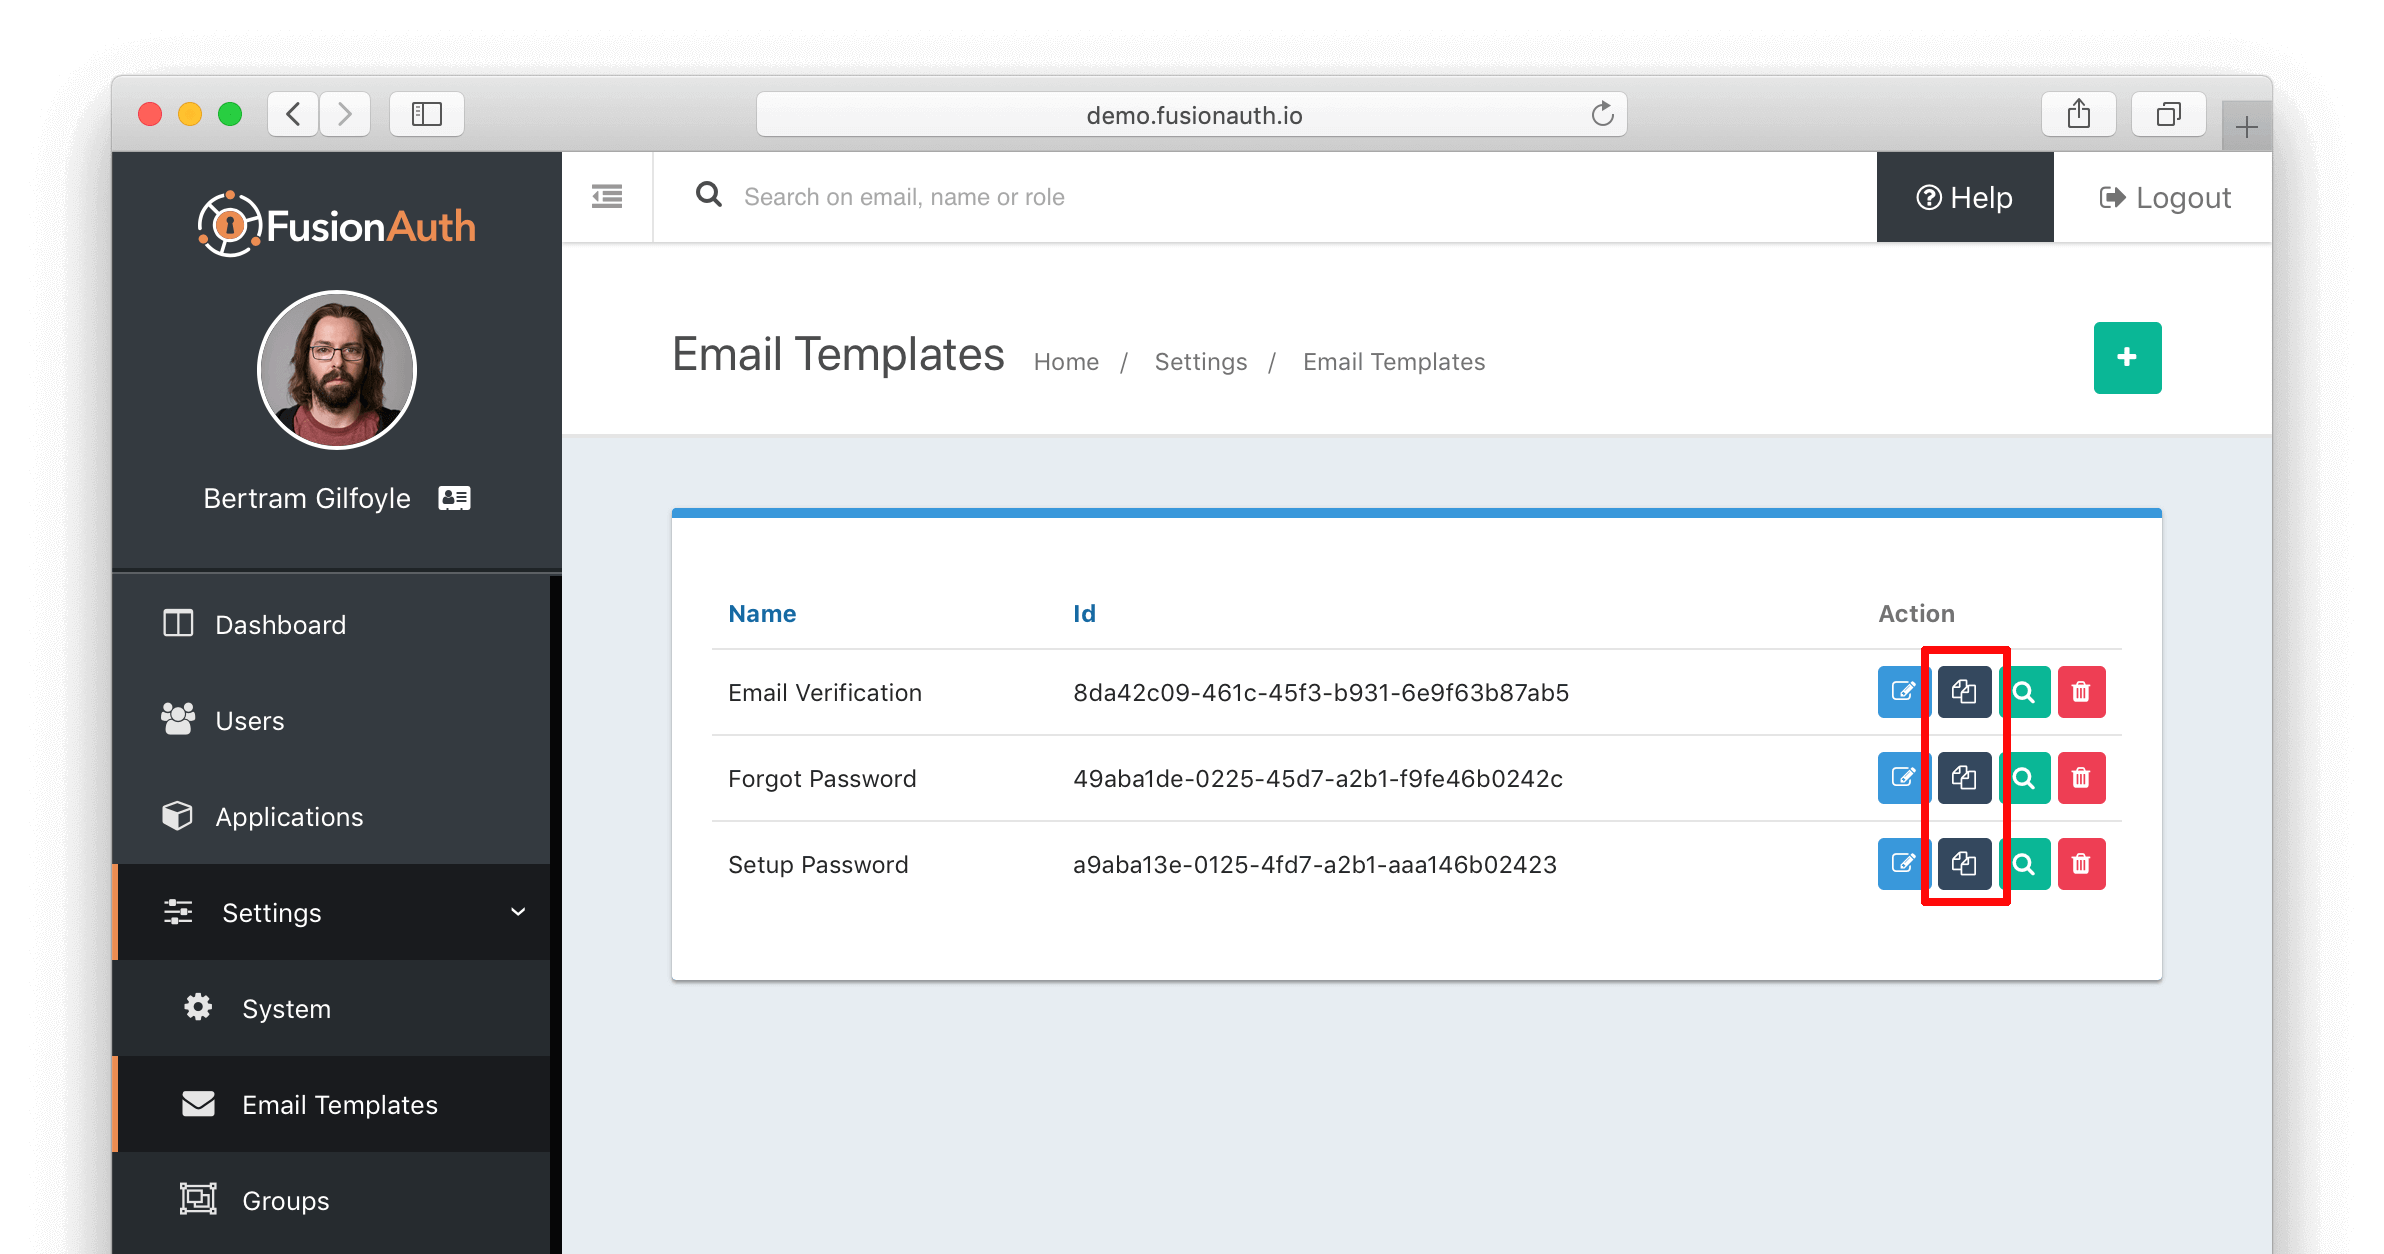Edit the Setup Password template

click(x=1903, y=864)
